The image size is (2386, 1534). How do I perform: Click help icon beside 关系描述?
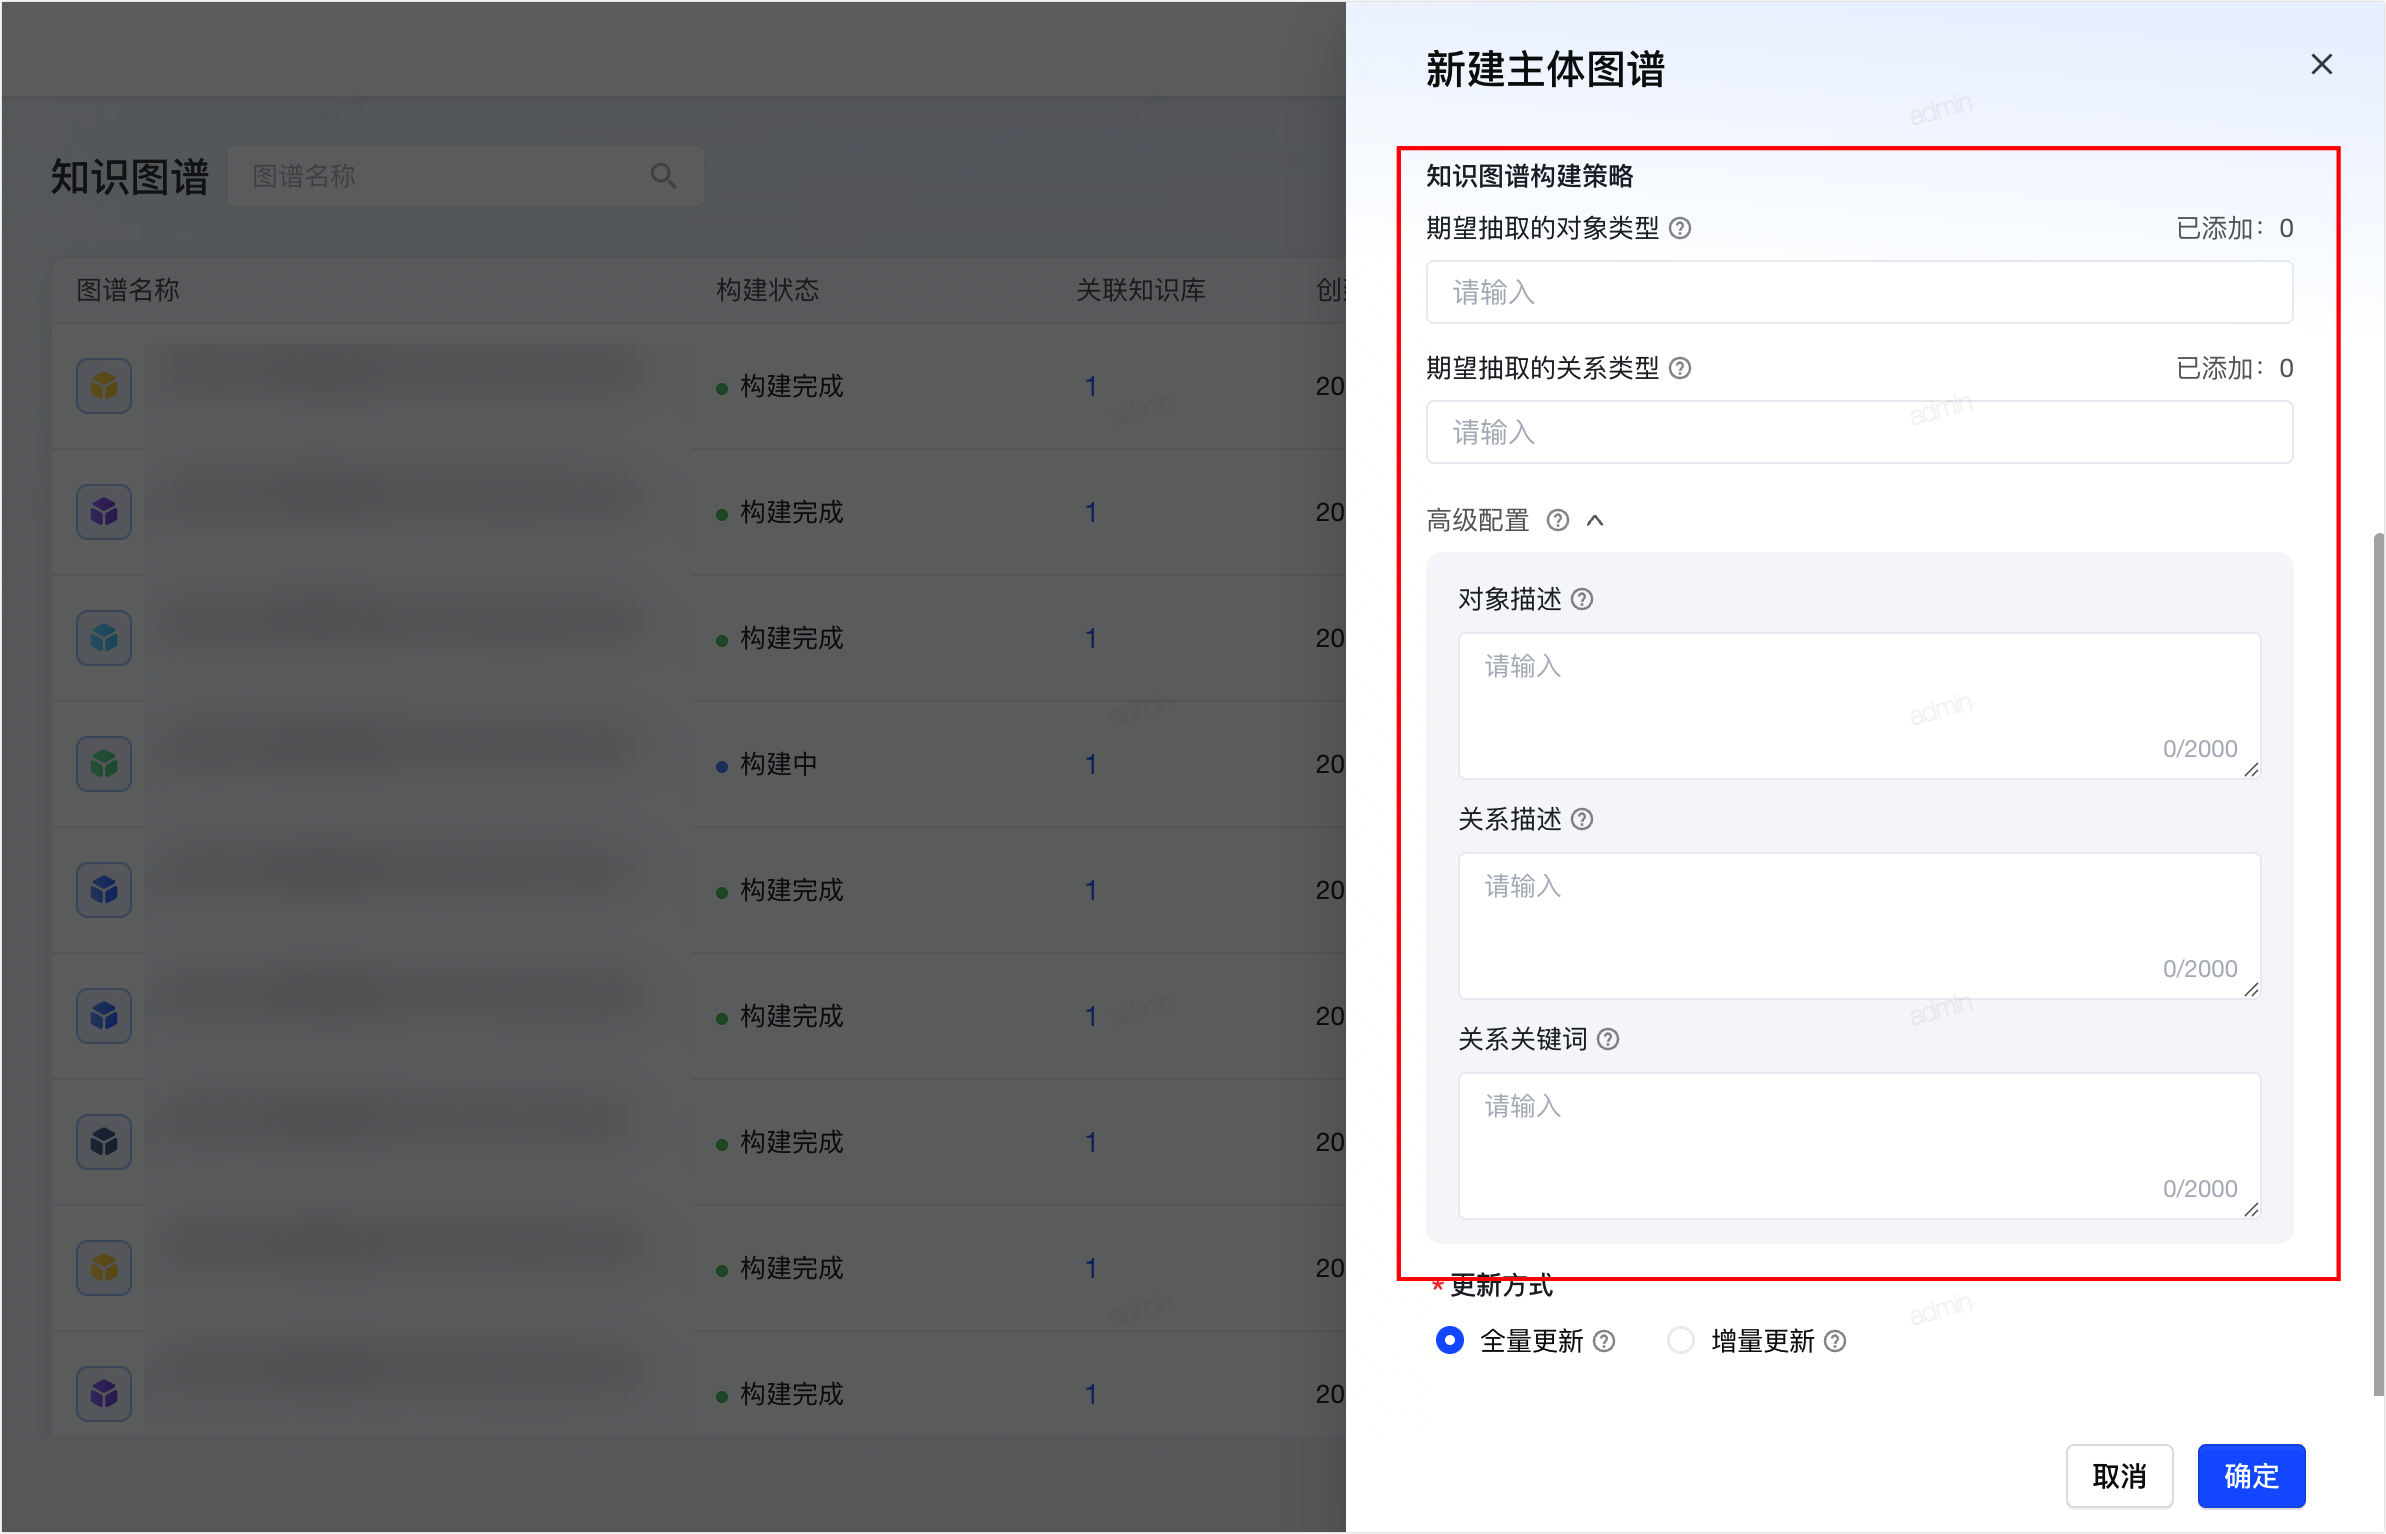click(1582, 820)
